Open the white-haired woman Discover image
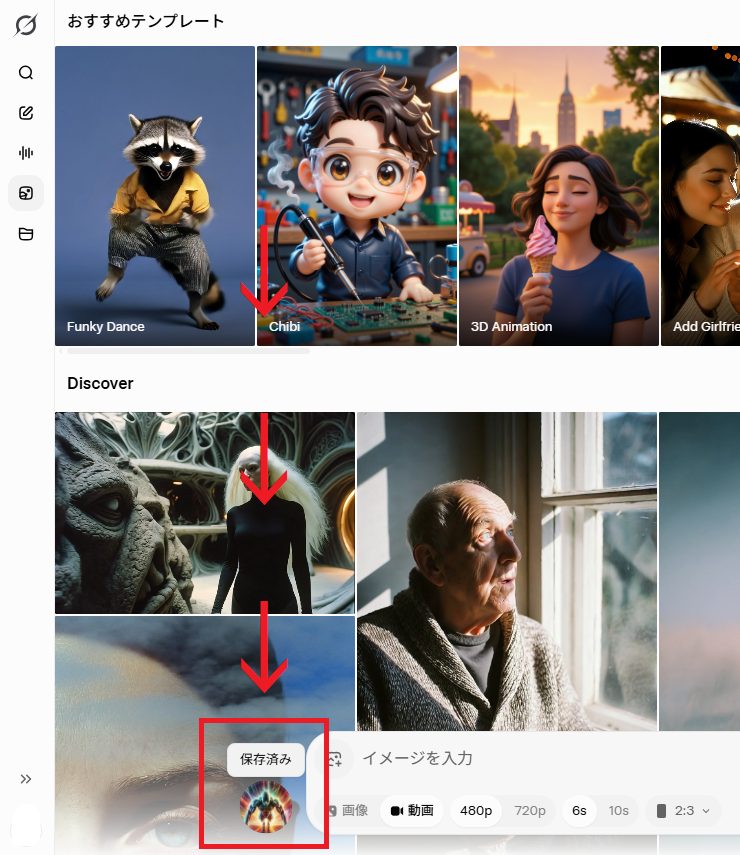The height and width of the screenshot is (855, 740). (x=205, y=513)
